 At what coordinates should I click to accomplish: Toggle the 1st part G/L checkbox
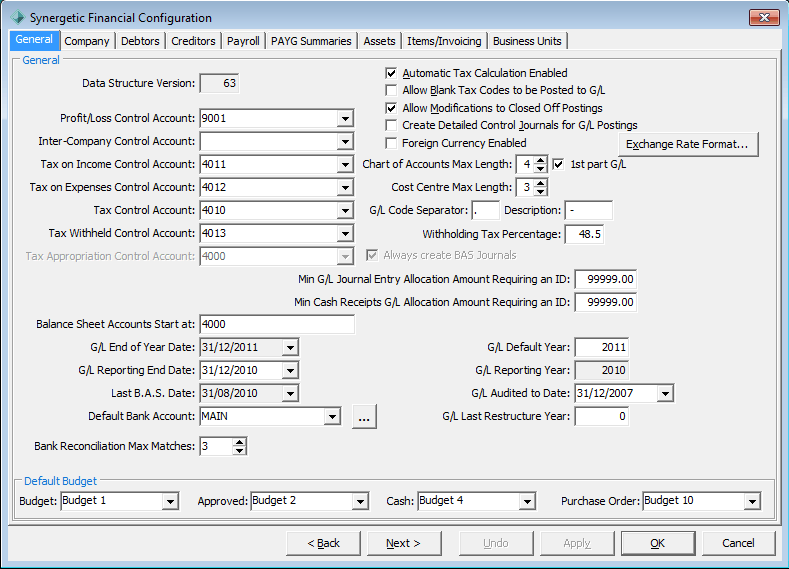pyautogui.click(x=558, y=165)
